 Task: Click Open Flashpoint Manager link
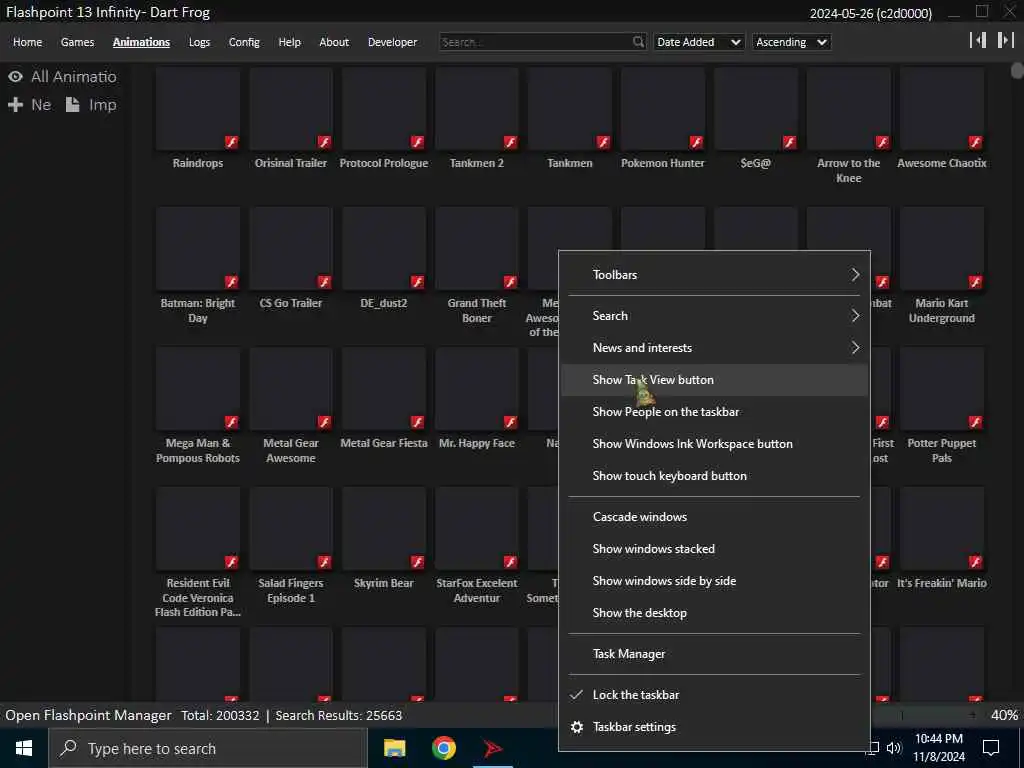tap(88, 715)
